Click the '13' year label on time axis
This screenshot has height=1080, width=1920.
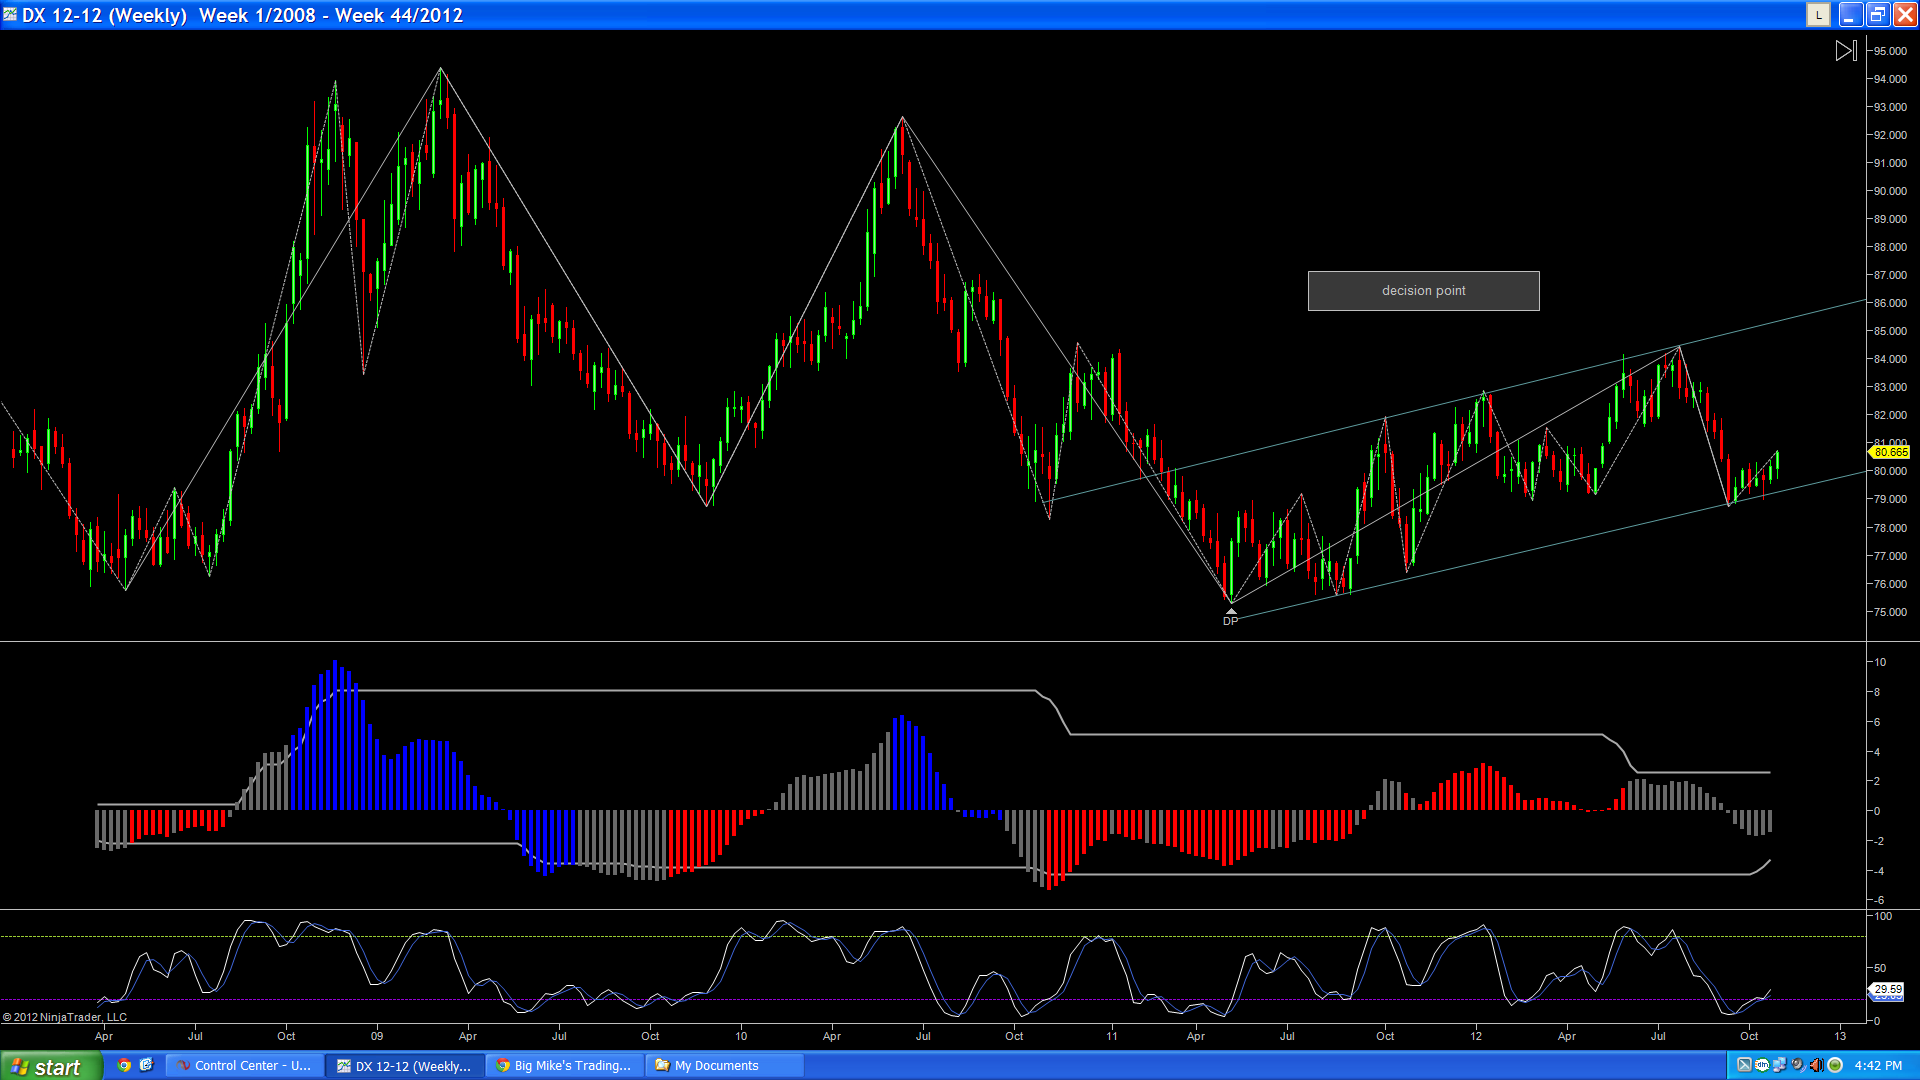click(x=1840, y=1036)
